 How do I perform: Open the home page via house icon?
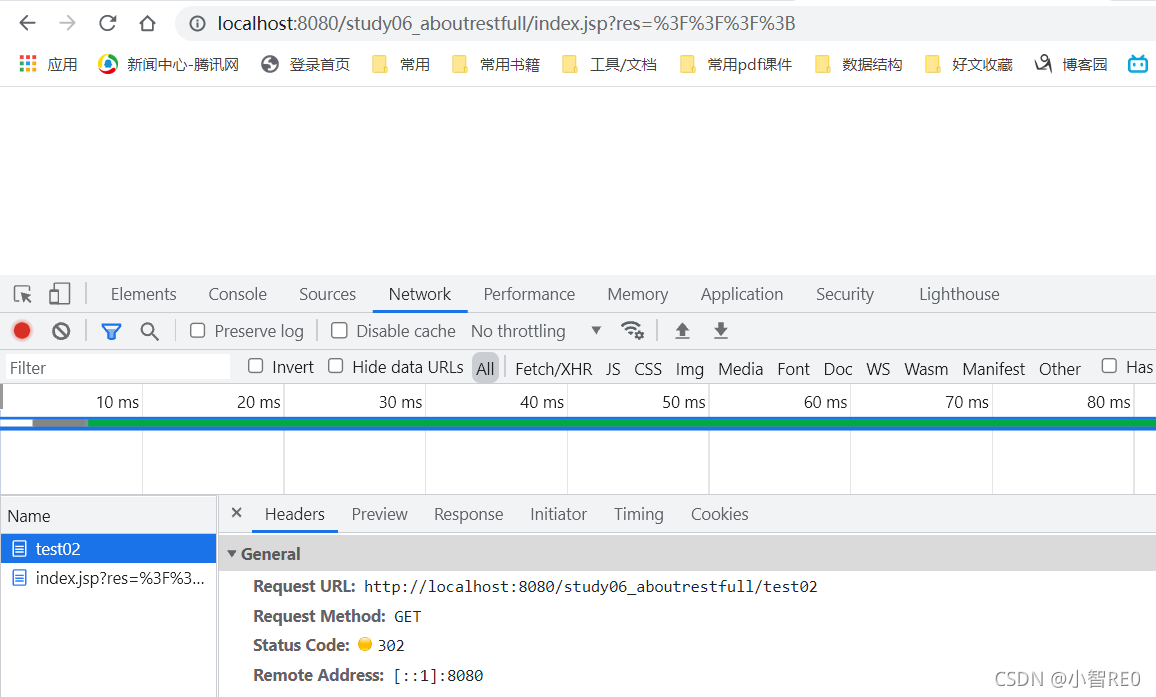pos(147,24)
